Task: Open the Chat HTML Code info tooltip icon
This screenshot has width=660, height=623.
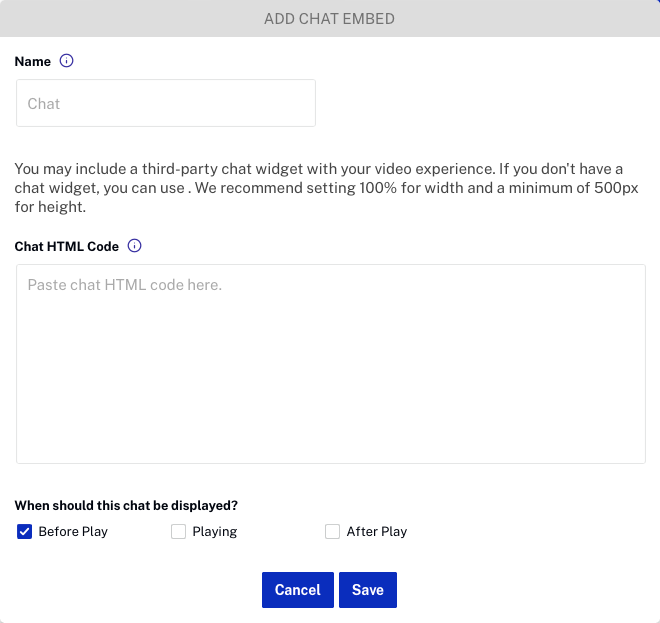Action: (134, 246)
